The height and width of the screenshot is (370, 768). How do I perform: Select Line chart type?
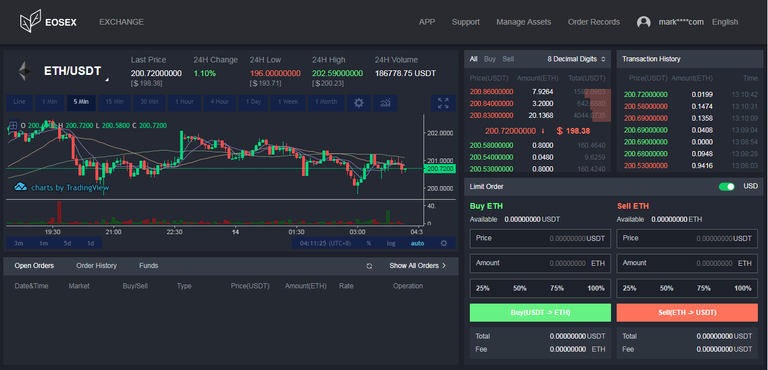click(x=20, y=102)
